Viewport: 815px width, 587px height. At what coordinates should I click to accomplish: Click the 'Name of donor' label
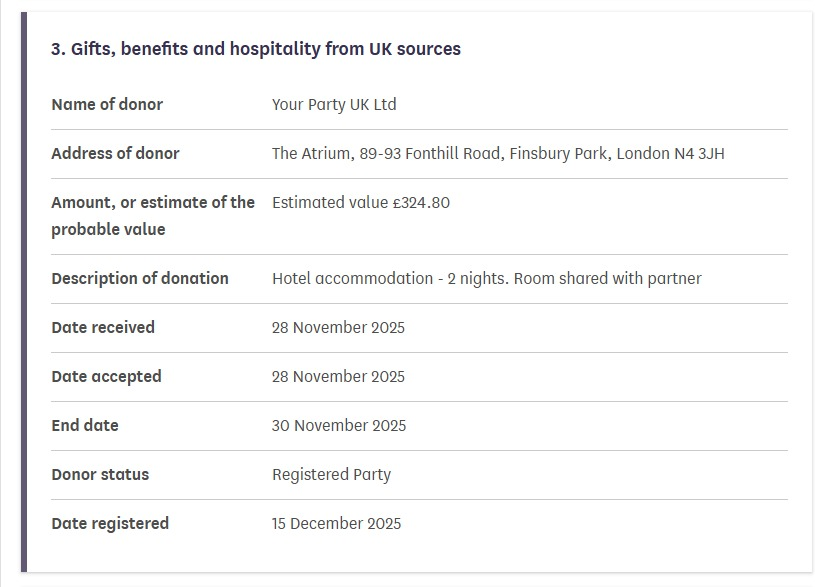coord(107,104)
